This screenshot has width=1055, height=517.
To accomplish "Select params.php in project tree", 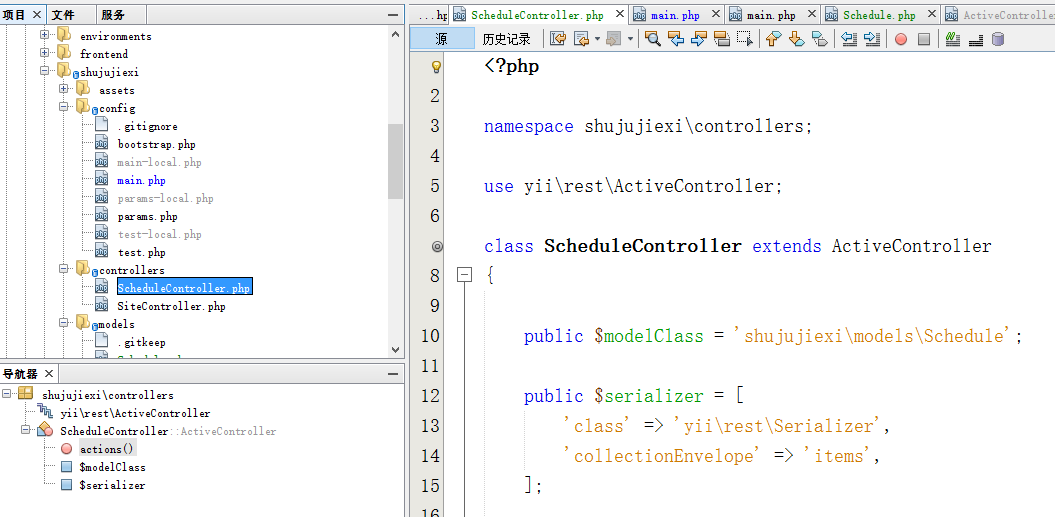I will [x=147, y=216].
